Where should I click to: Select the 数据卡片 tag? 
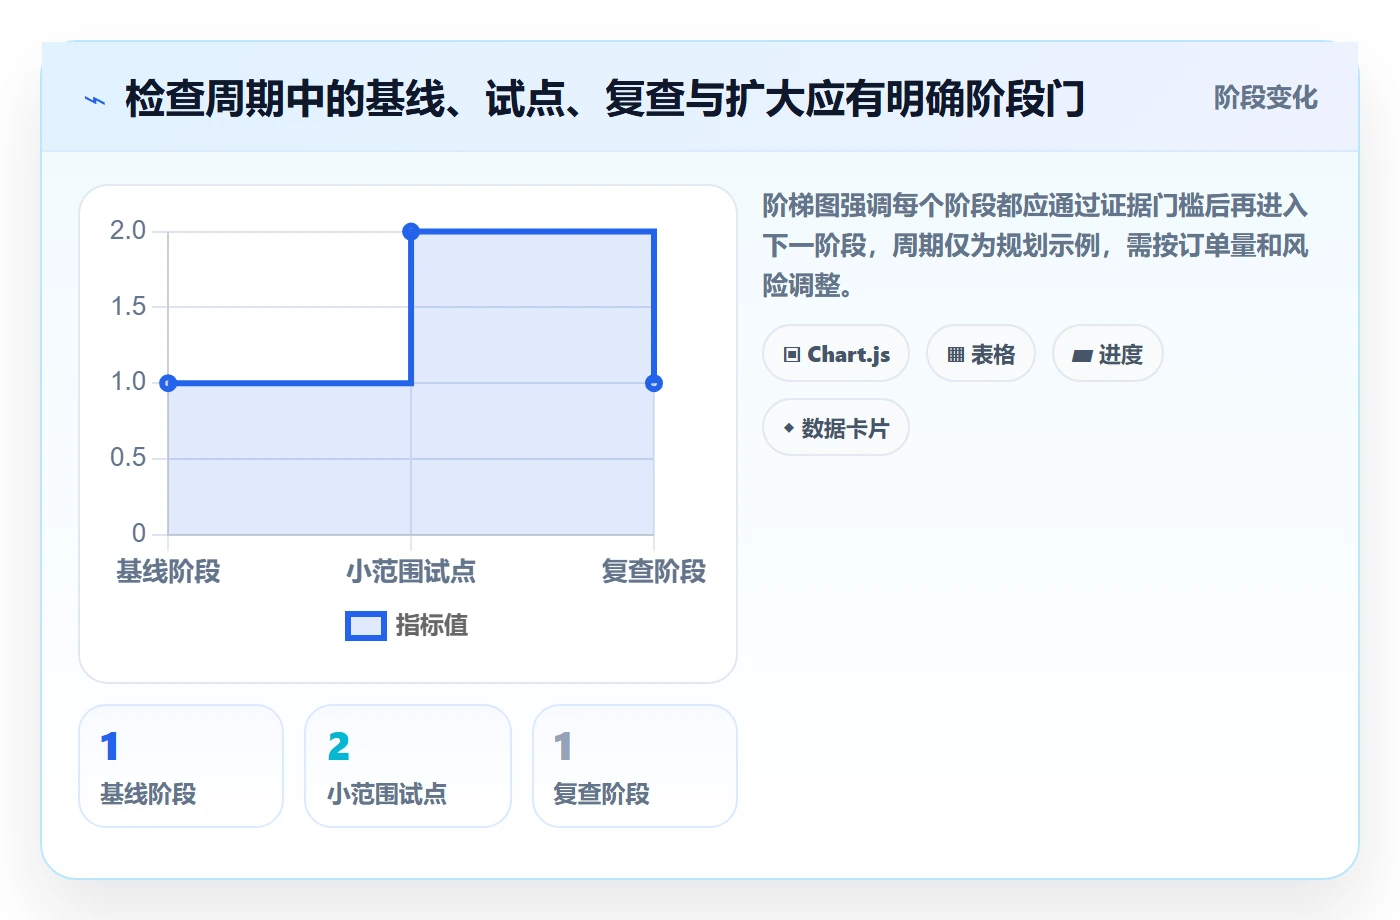coord(836,428)
